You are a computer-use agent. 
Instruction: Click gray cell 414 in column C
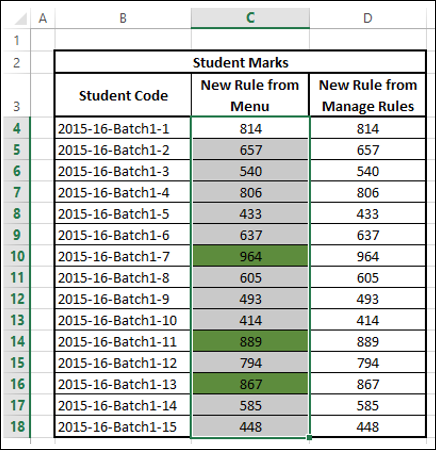250,320
